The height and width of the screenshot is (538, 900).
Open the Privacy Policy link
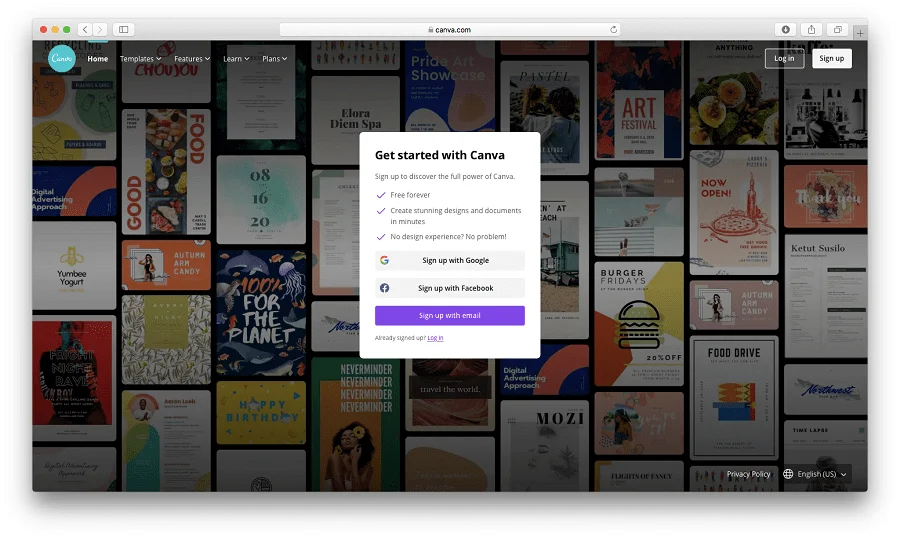click(x=748, y=474)
